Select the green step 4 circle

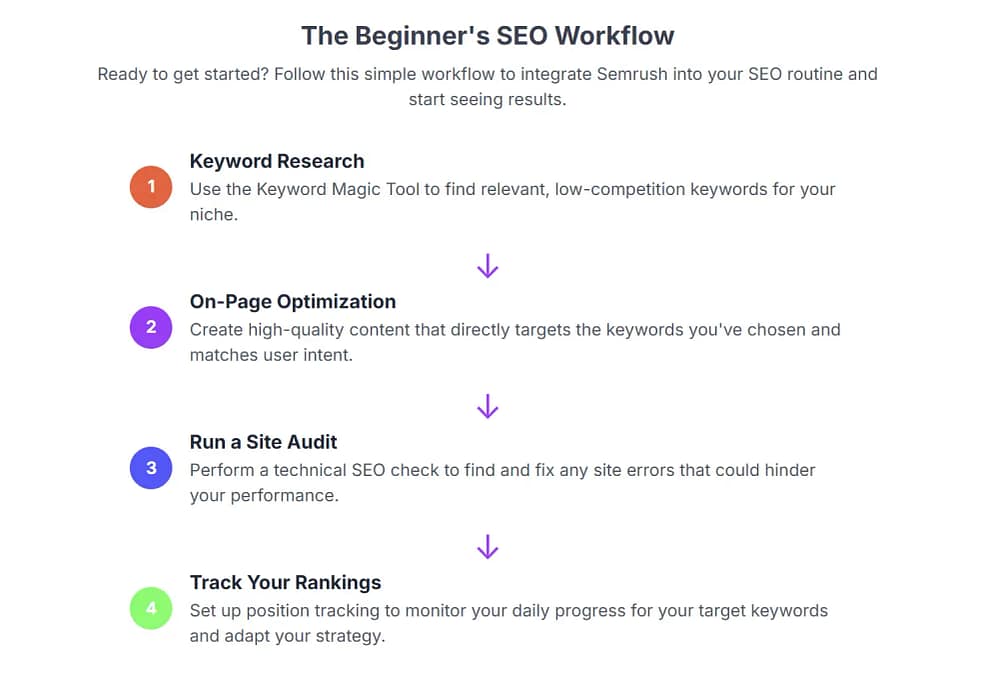[152, 607]
